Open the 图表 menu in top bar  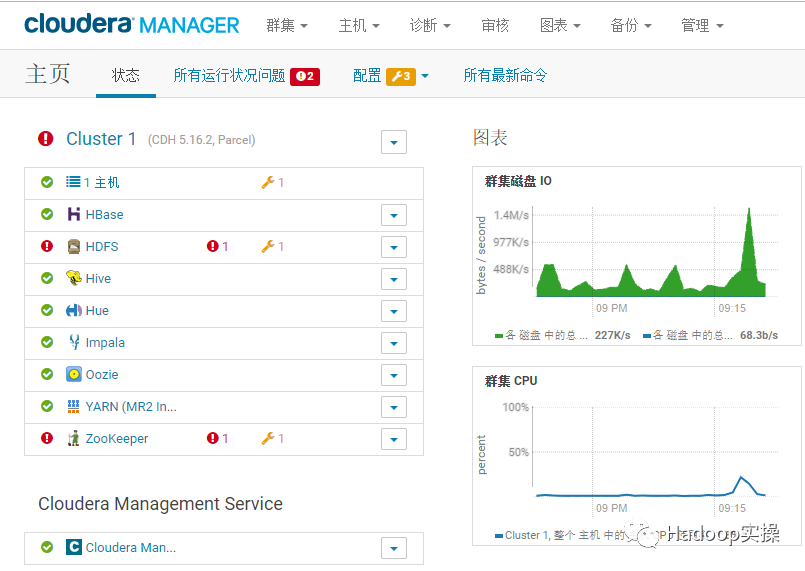click(x=560, y=25)
